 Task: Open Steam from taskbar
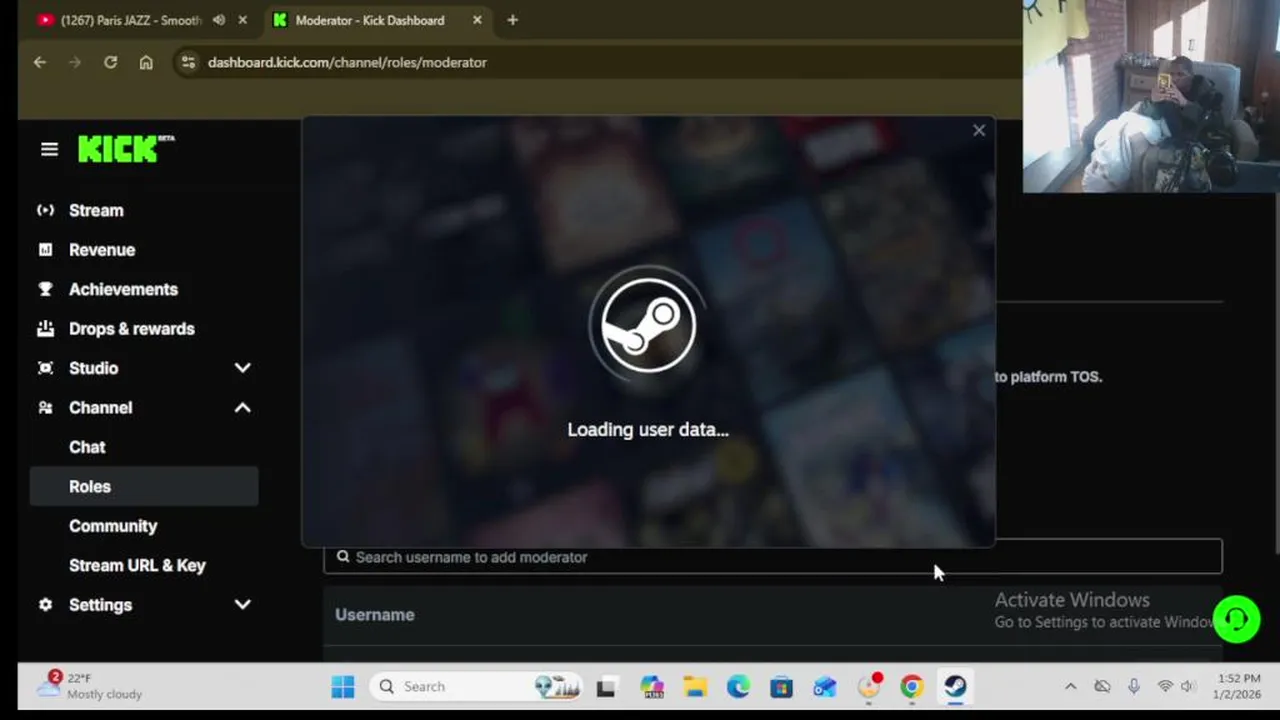(x=955, y=687)
